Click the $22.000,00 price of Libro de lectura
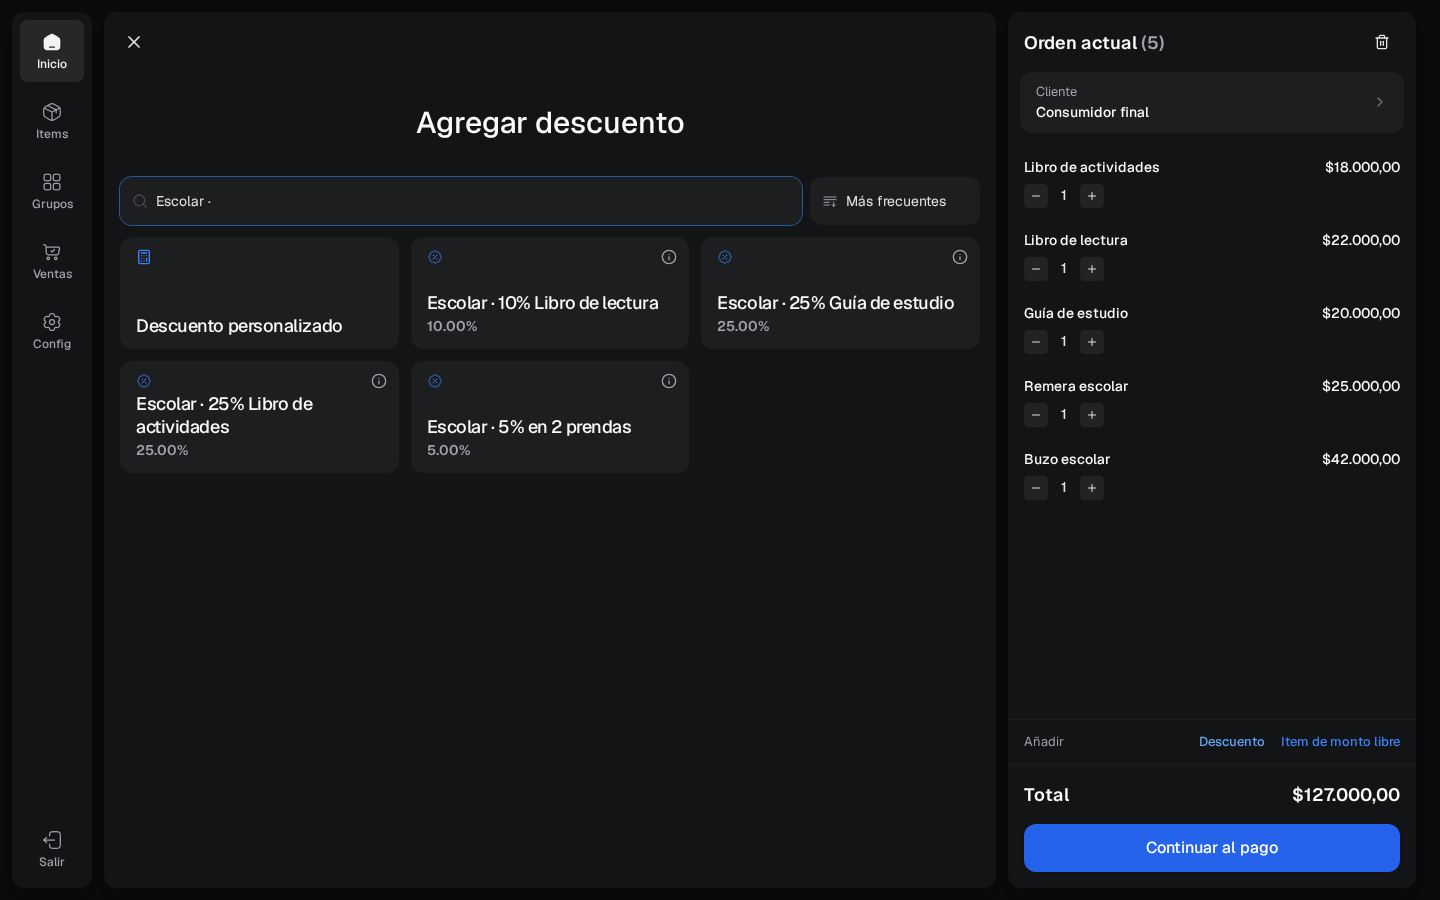Viewport: 1440px width, 900px height. point(1361,240)
